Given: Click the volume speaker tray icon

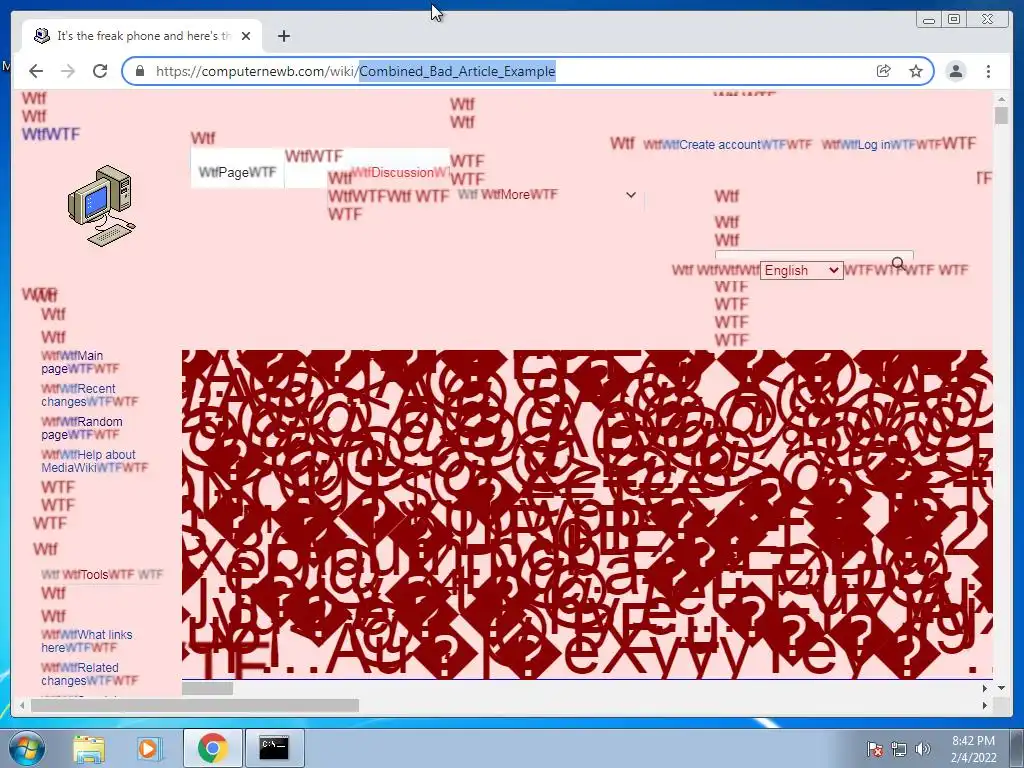Looking at the screenshot, I should click(922, 749).
